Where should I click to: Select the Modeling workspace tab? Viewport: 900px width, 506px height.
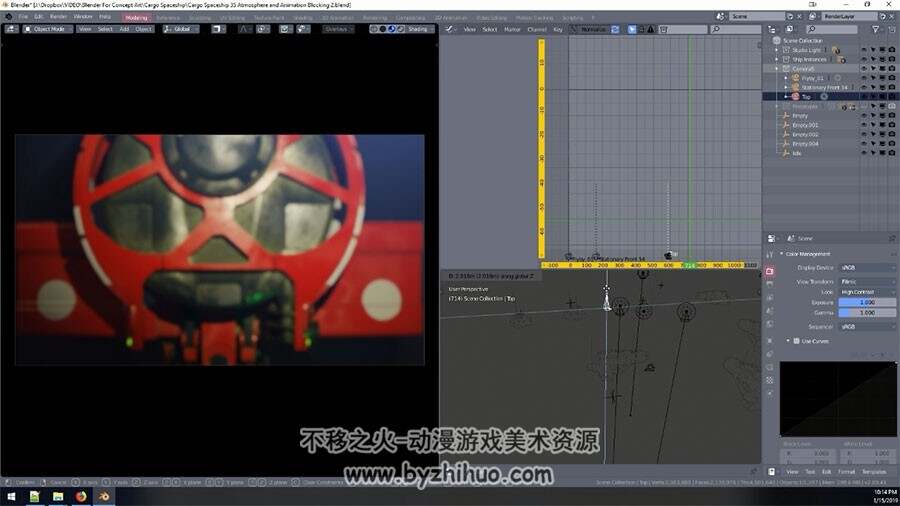[137, 18]
